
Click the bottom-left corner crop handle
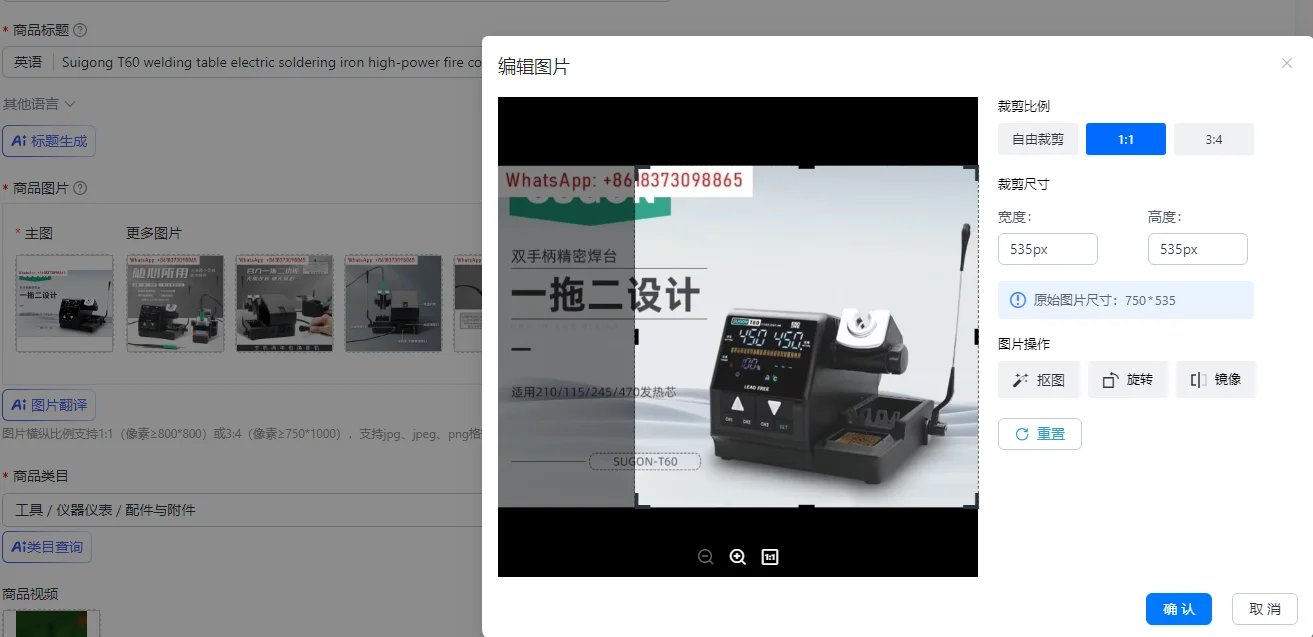click(641, 502)
